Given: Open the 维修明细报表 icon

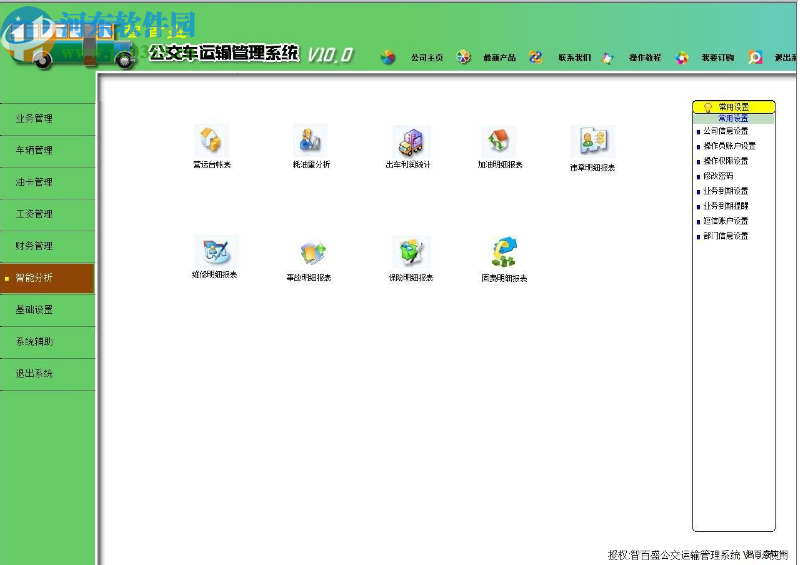Looking at the screenshot, I should [x=216, y=251].
